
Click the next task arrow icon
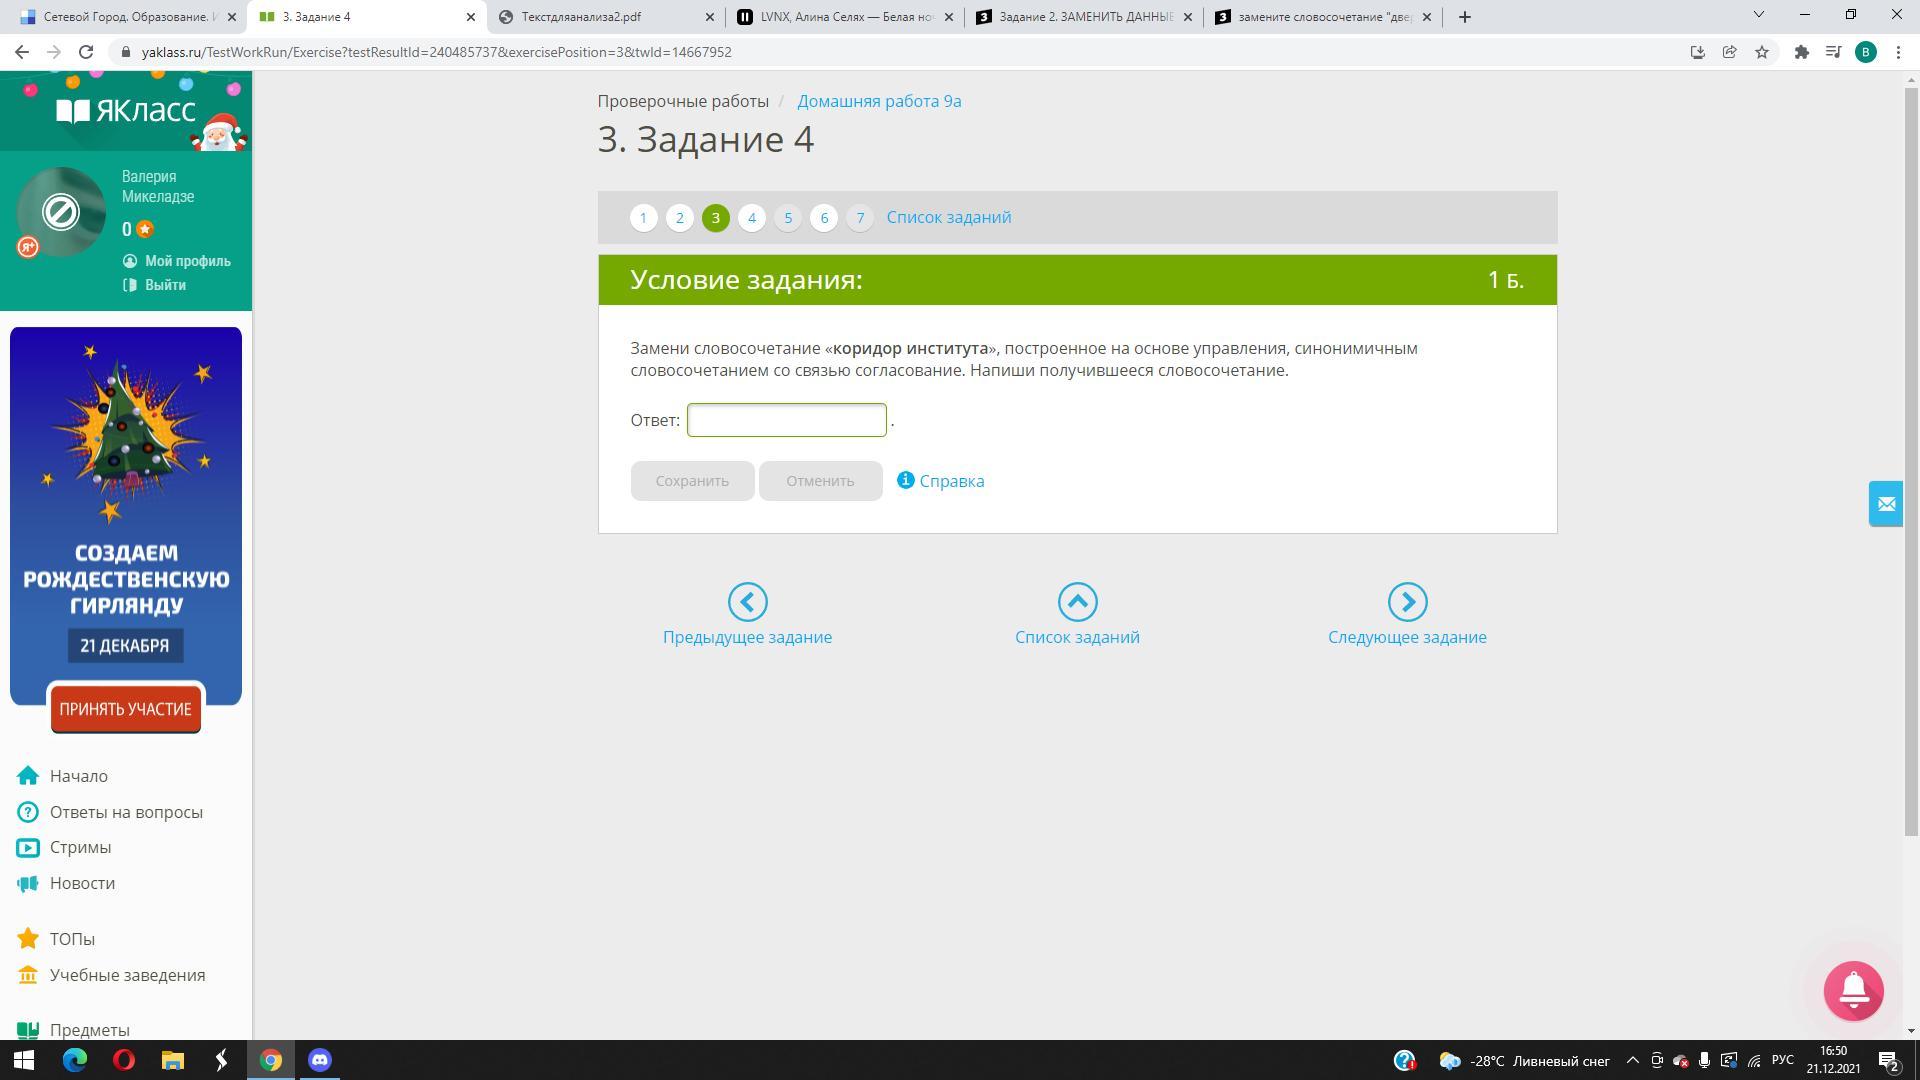coord(1407,602)
